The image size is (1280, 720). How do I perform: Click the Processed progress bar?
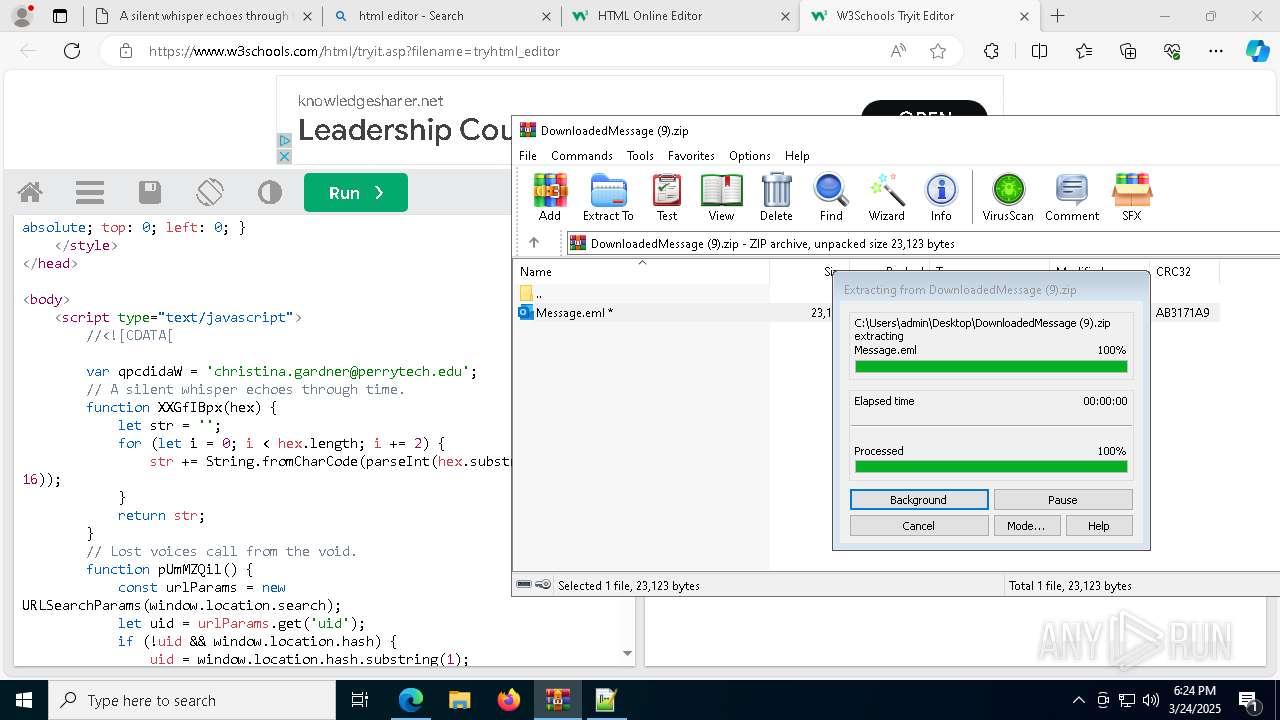991,467
